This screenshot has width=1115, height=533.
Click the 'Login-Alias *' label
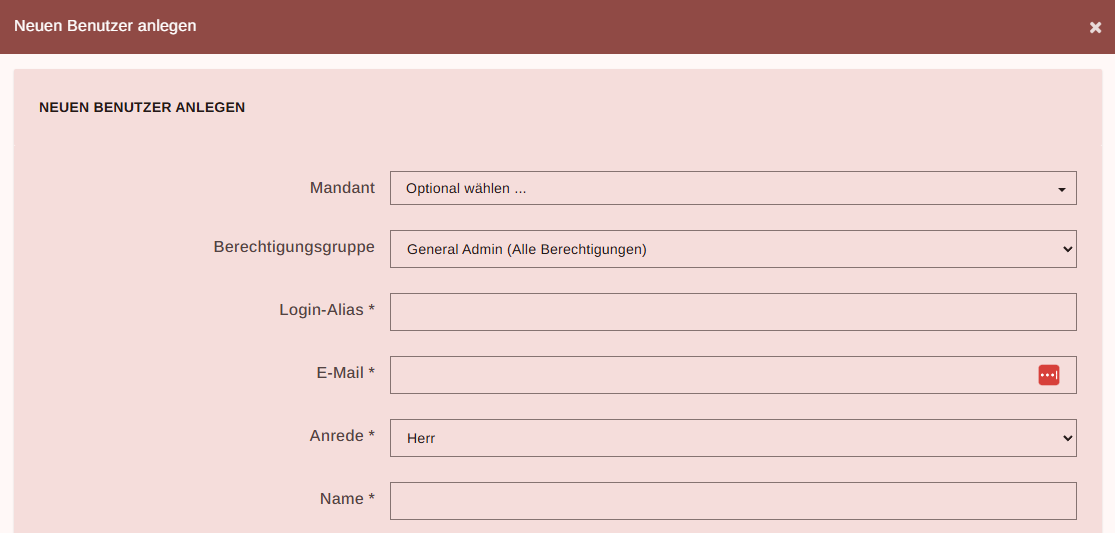[326, 310]
